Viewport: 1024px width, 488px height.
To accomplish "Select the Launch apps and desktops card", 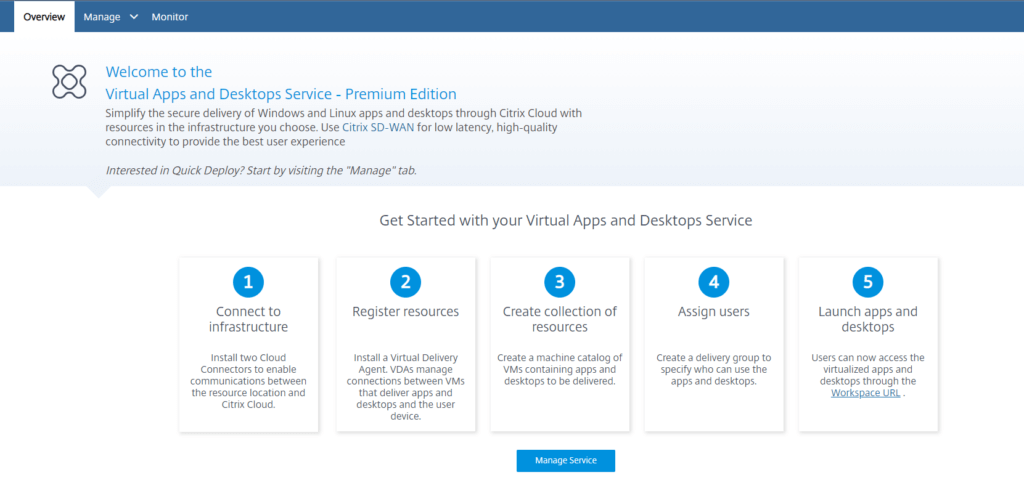I will [868, 344].
